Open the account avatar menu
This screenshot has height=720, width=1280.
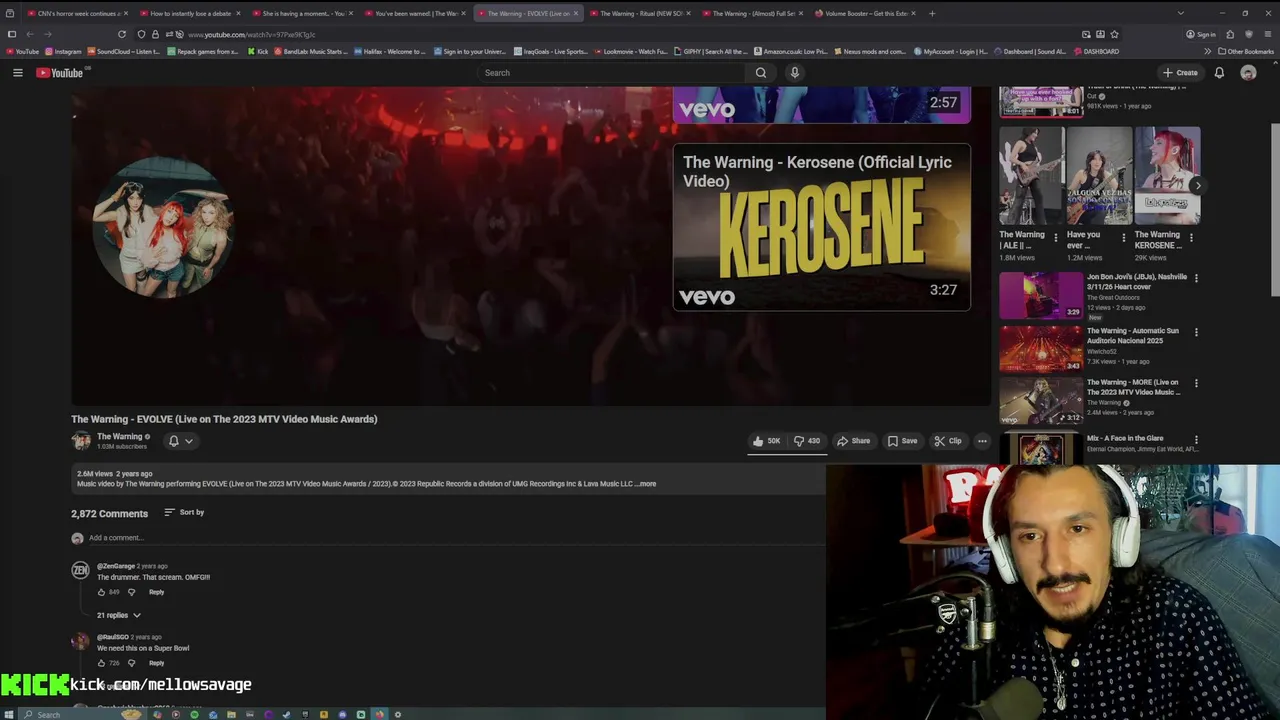1248,72
